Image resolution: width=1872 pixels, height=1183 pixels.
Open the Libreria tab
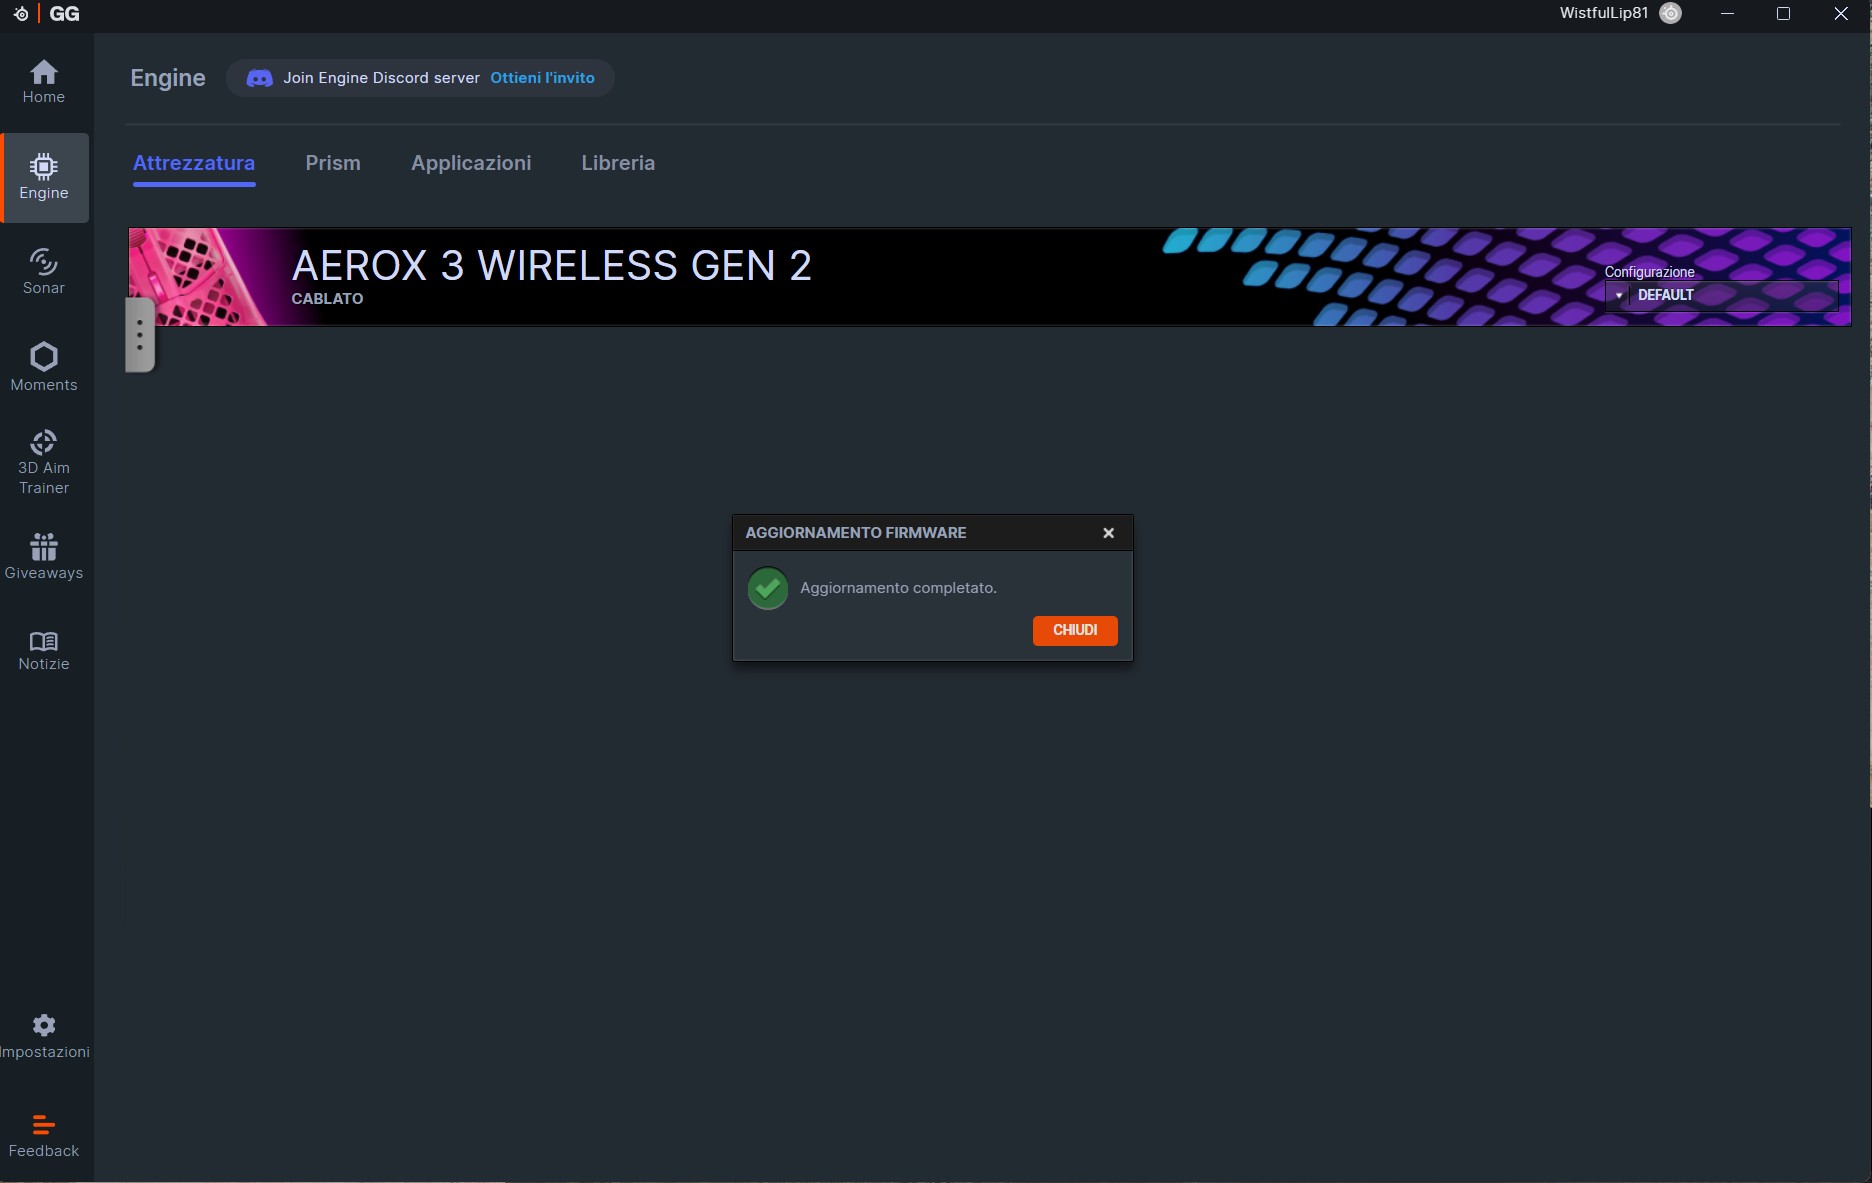pos(618,163)
